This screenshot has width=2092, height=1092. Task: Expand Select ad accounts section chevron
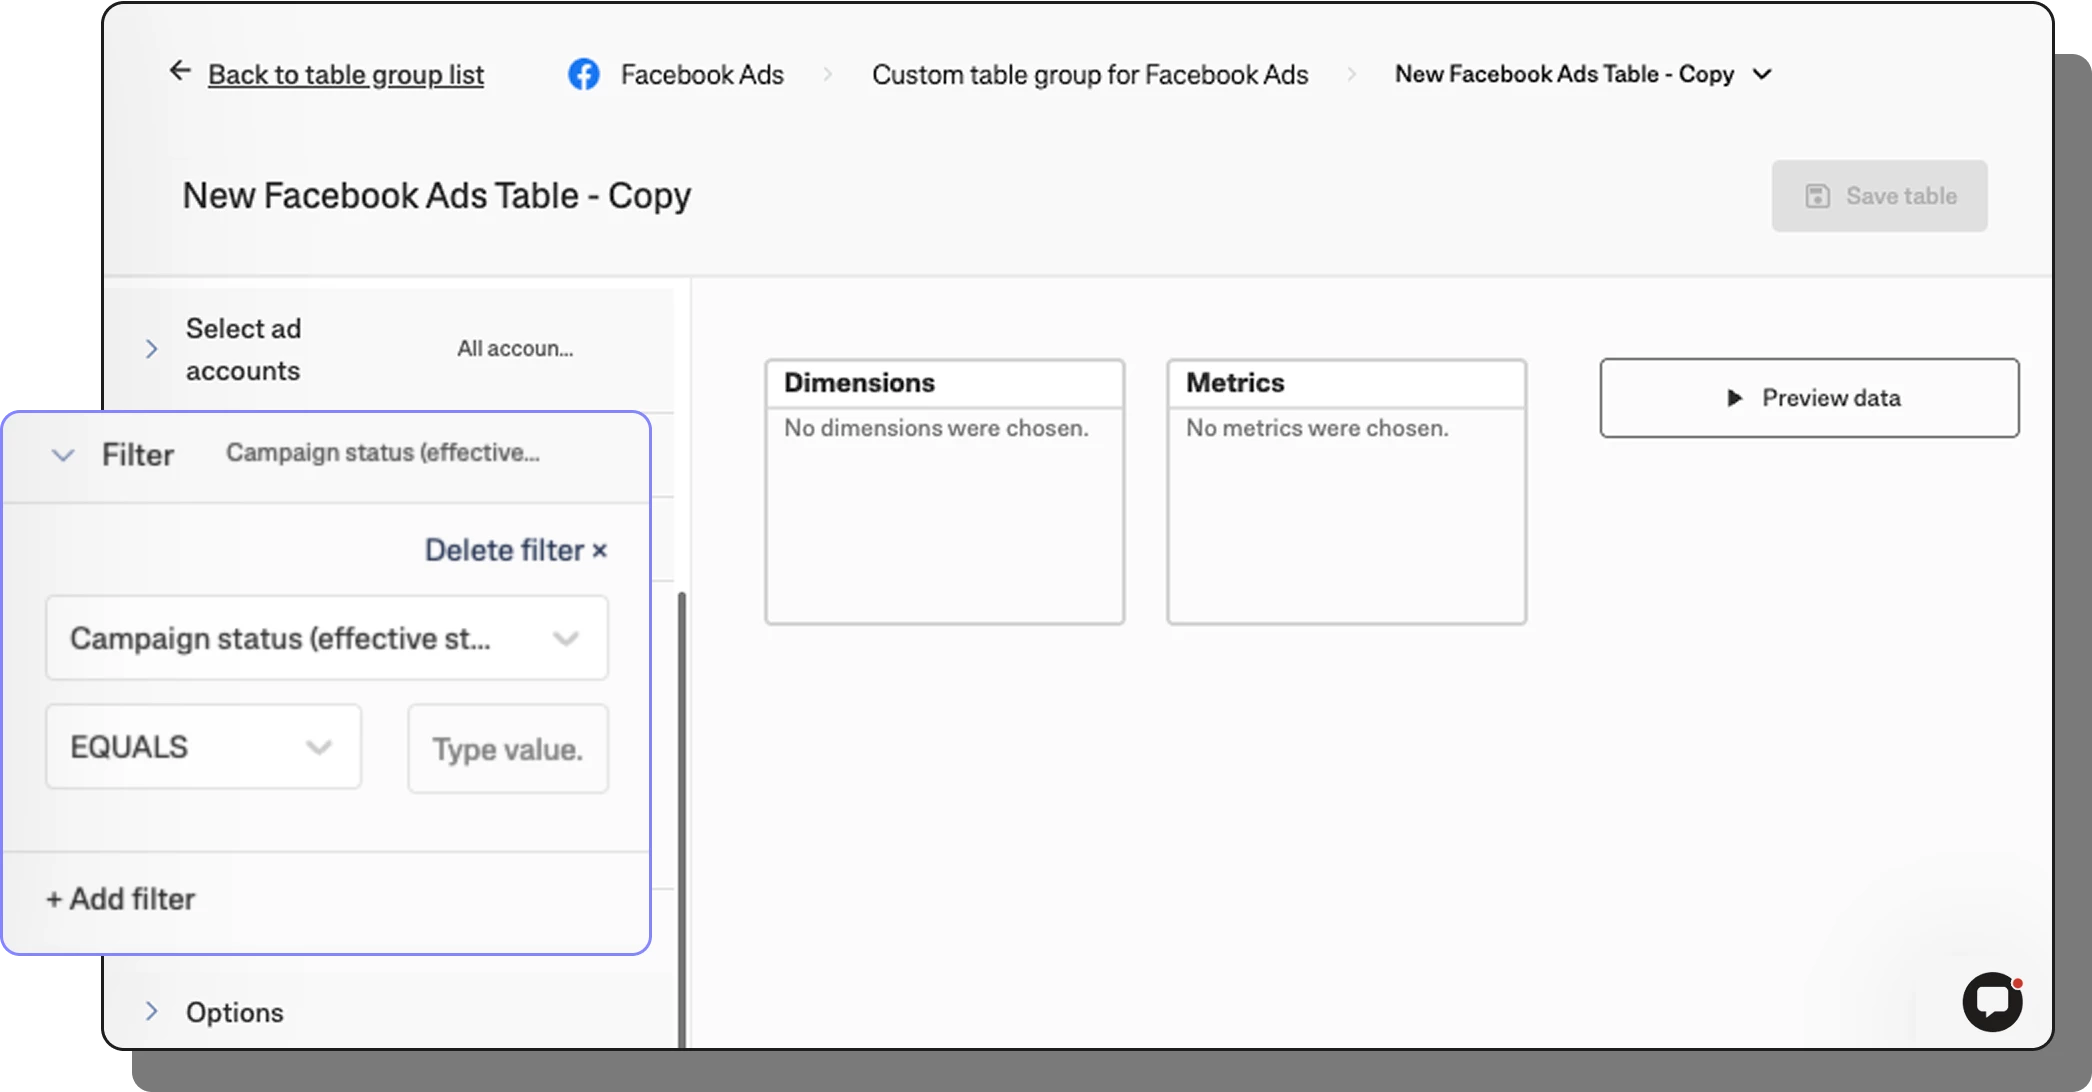152,349
